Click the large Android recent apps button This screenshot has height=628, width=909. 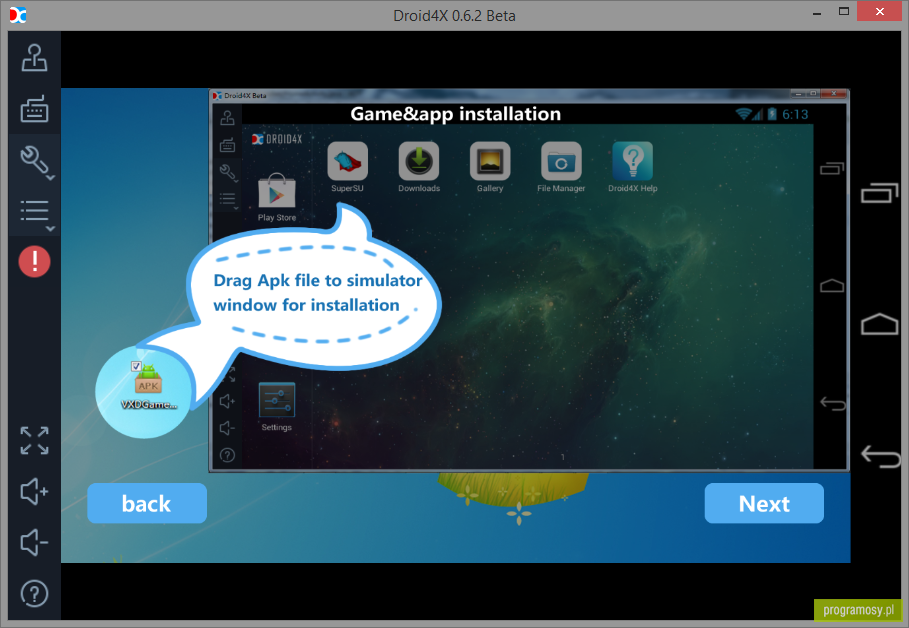pyautogui.click(x=879, y=193)
